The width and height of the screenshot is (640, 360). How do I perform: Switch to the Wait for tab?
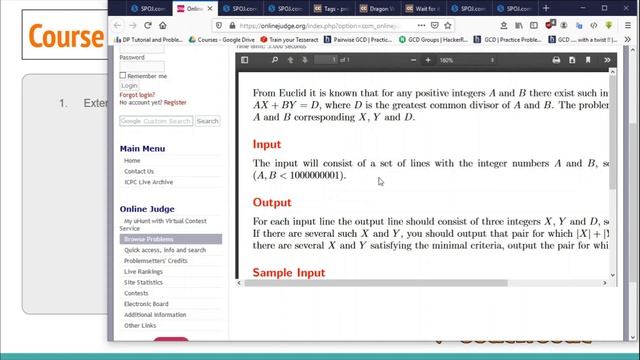coord(422,8)
